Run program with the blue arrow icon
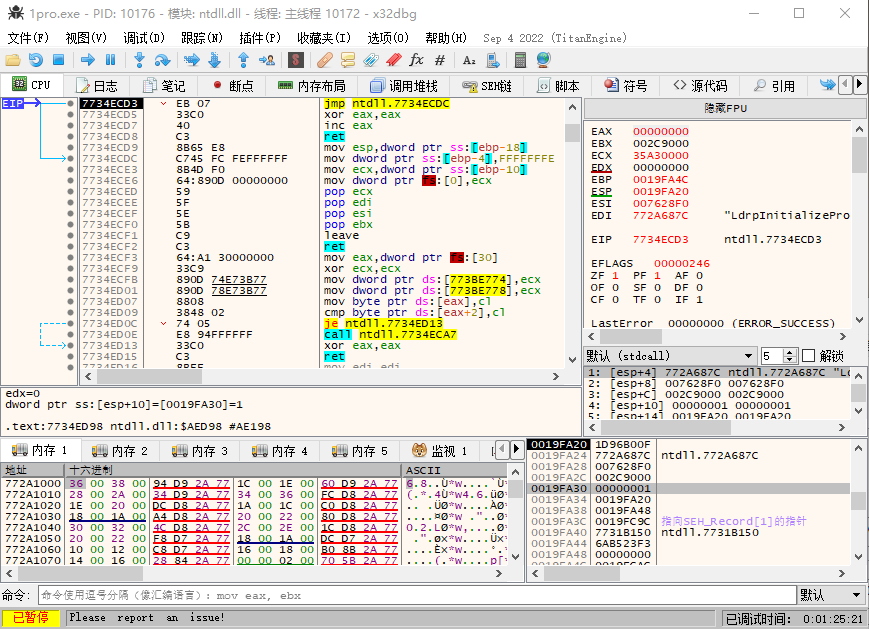The height and width of the screenshot is (629, 869). [x=88, y=60]
